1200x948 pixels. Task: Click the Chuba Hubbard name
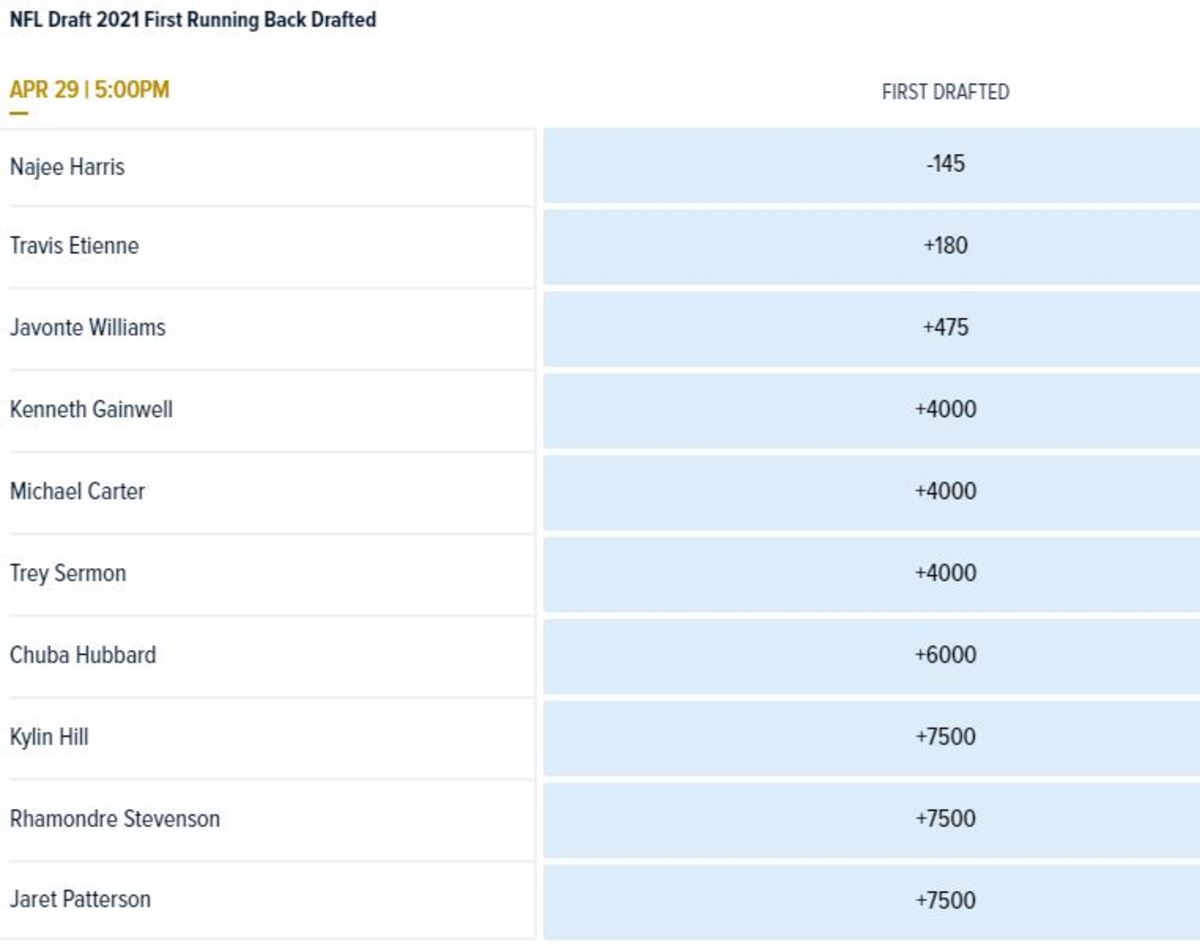tap(83, 656)
